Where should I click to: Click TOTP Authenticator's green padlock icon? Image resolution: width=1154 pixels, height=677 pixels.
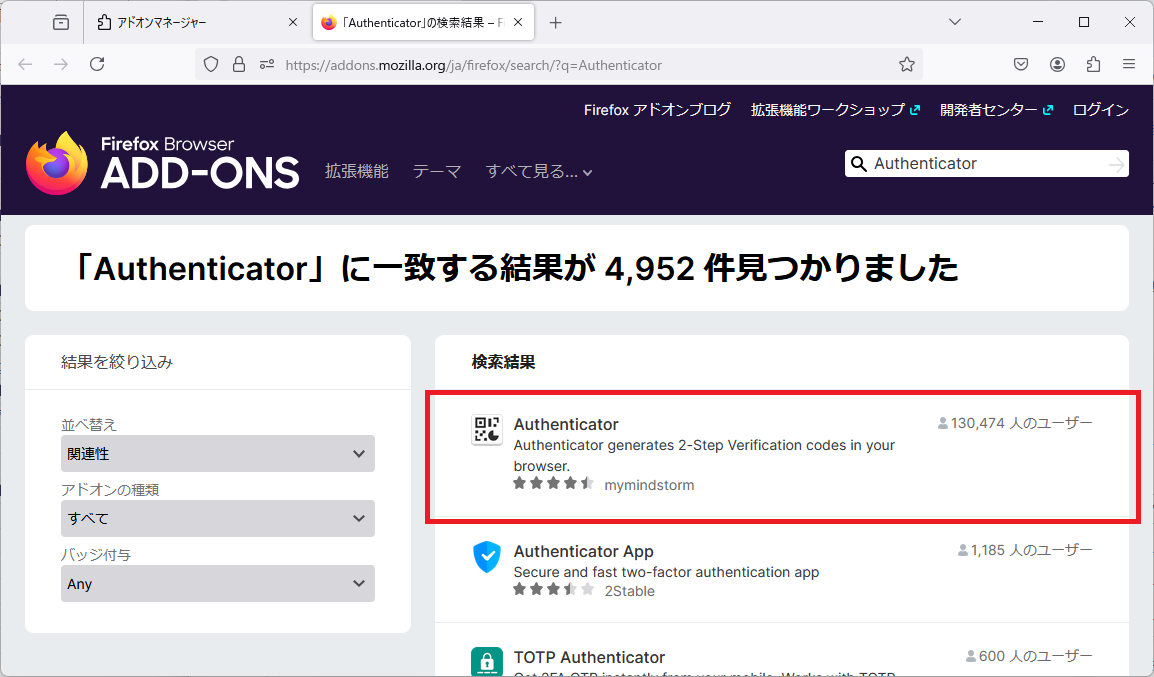point(486,662)
